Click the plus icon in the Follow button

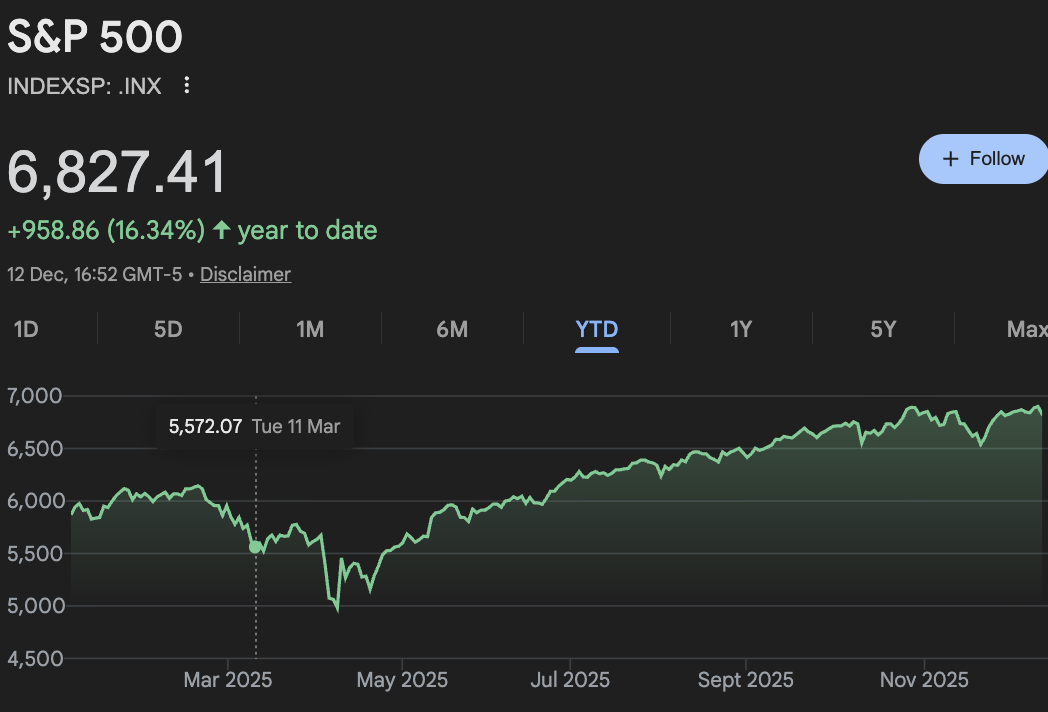click(950, 158)
